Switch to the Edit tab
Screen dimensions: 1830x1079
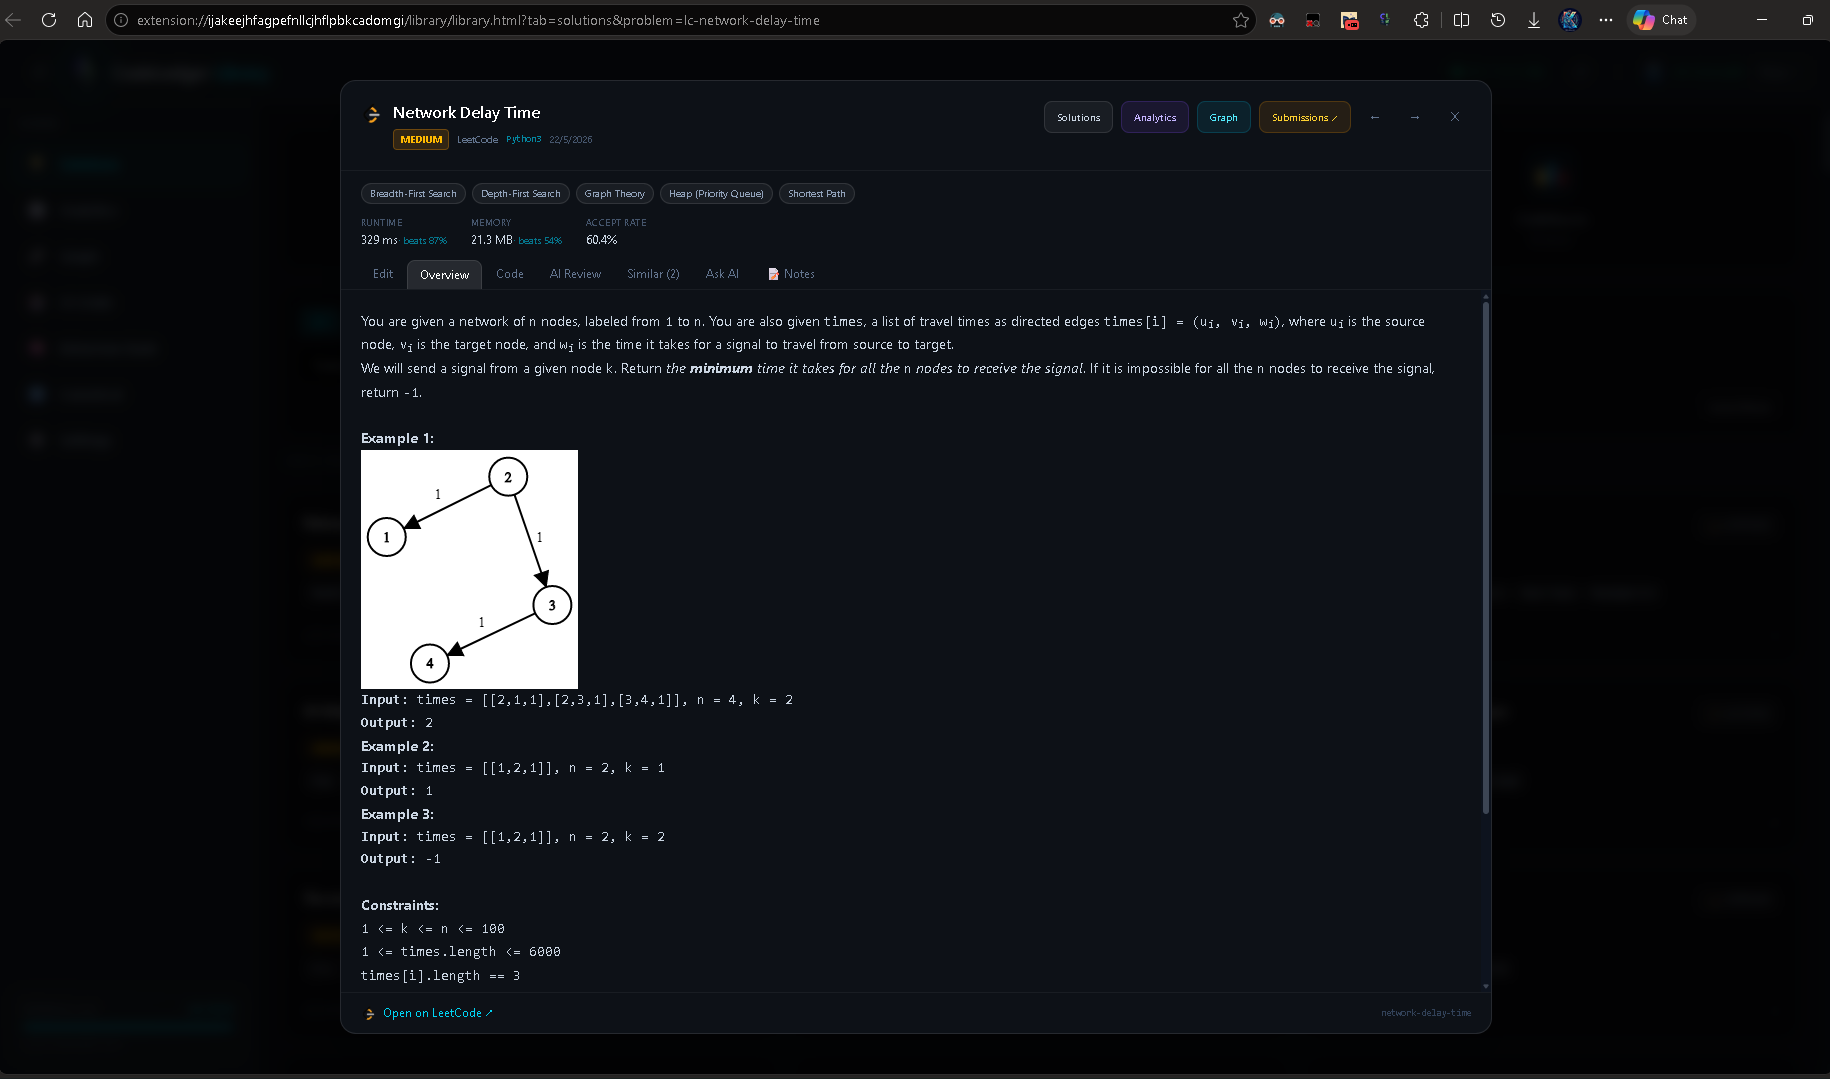[383, 274]
